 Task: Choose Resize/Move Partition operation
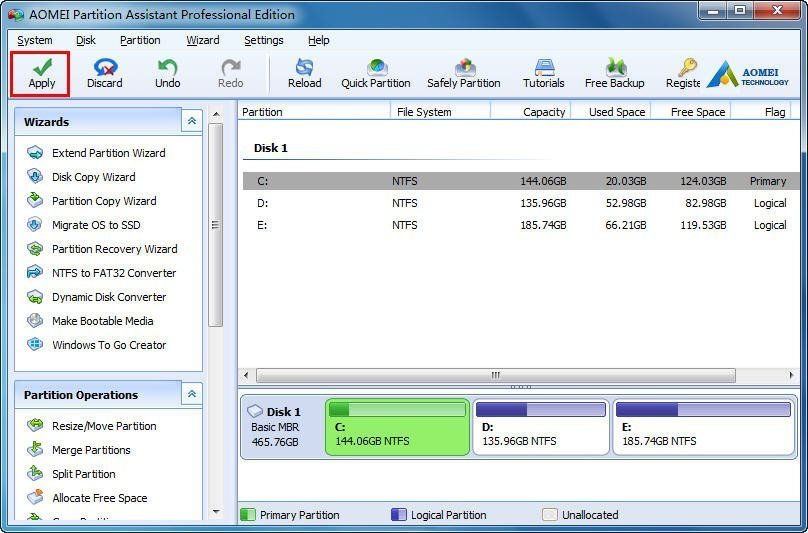pyautogui.click(x=92, y=426)
